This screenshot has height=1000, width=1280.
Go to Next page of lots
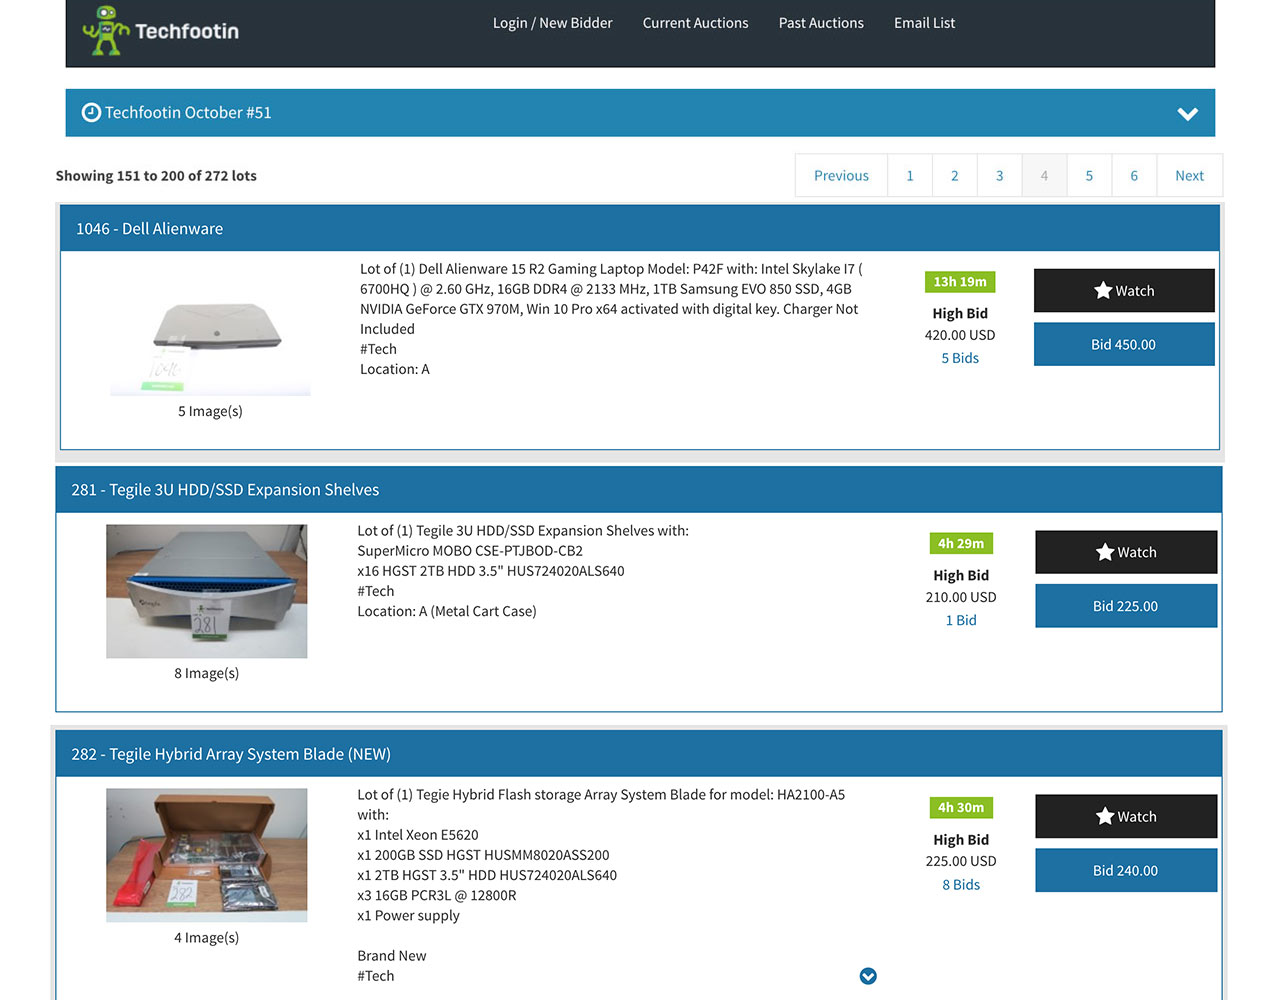click(x=1189, y=176)
